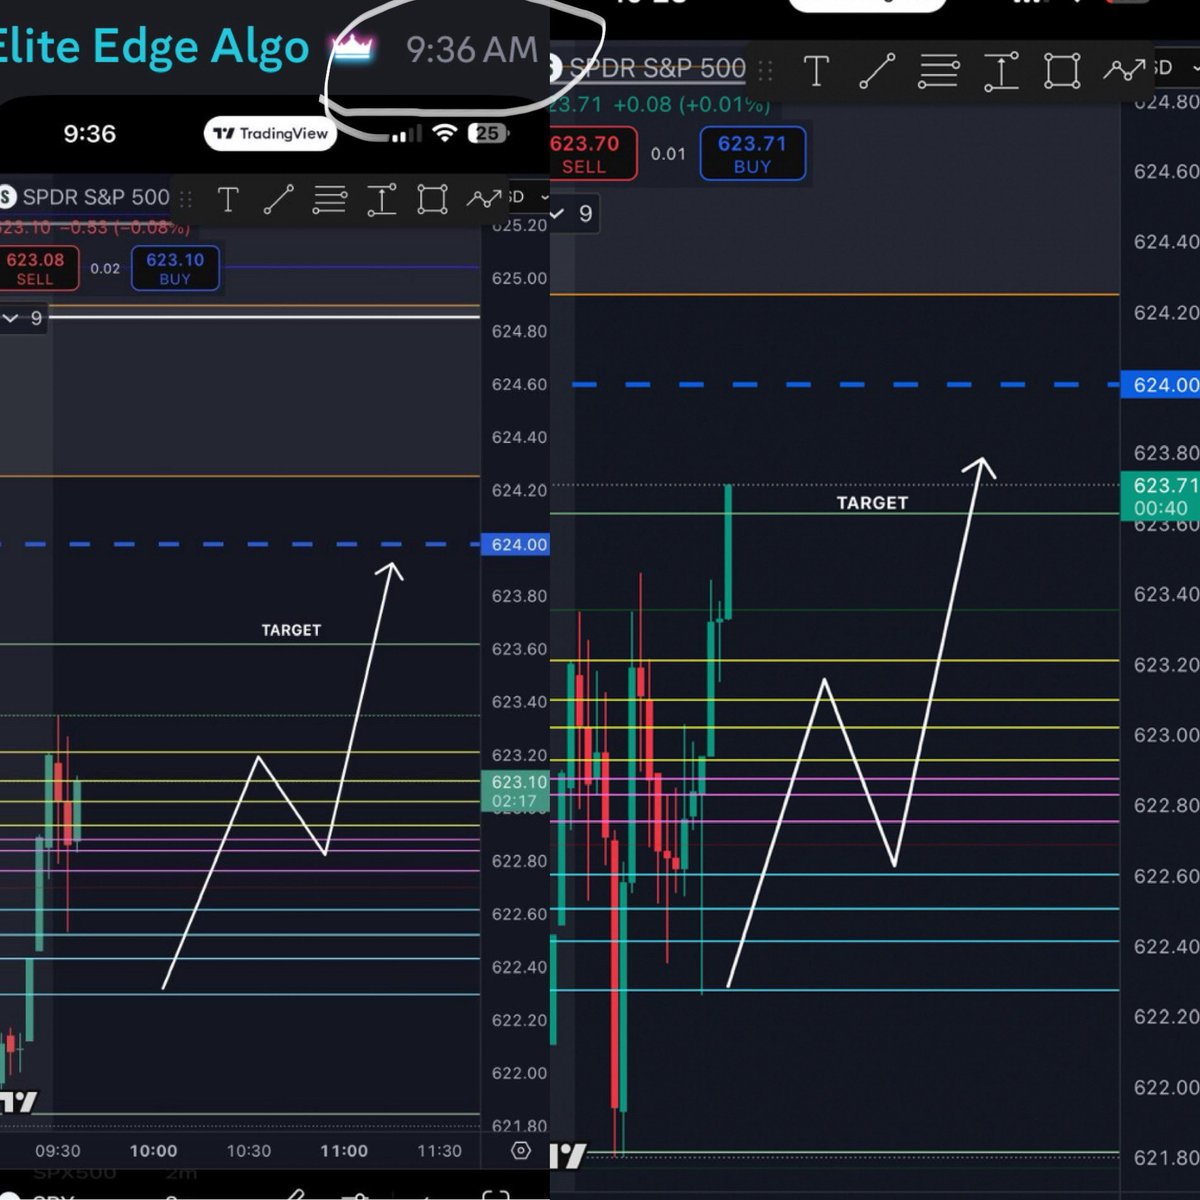This screenshot has width=1200, height=1200.
Task: Tap the crown icon beside Elite Edge Algo
Action: point(352,47)
